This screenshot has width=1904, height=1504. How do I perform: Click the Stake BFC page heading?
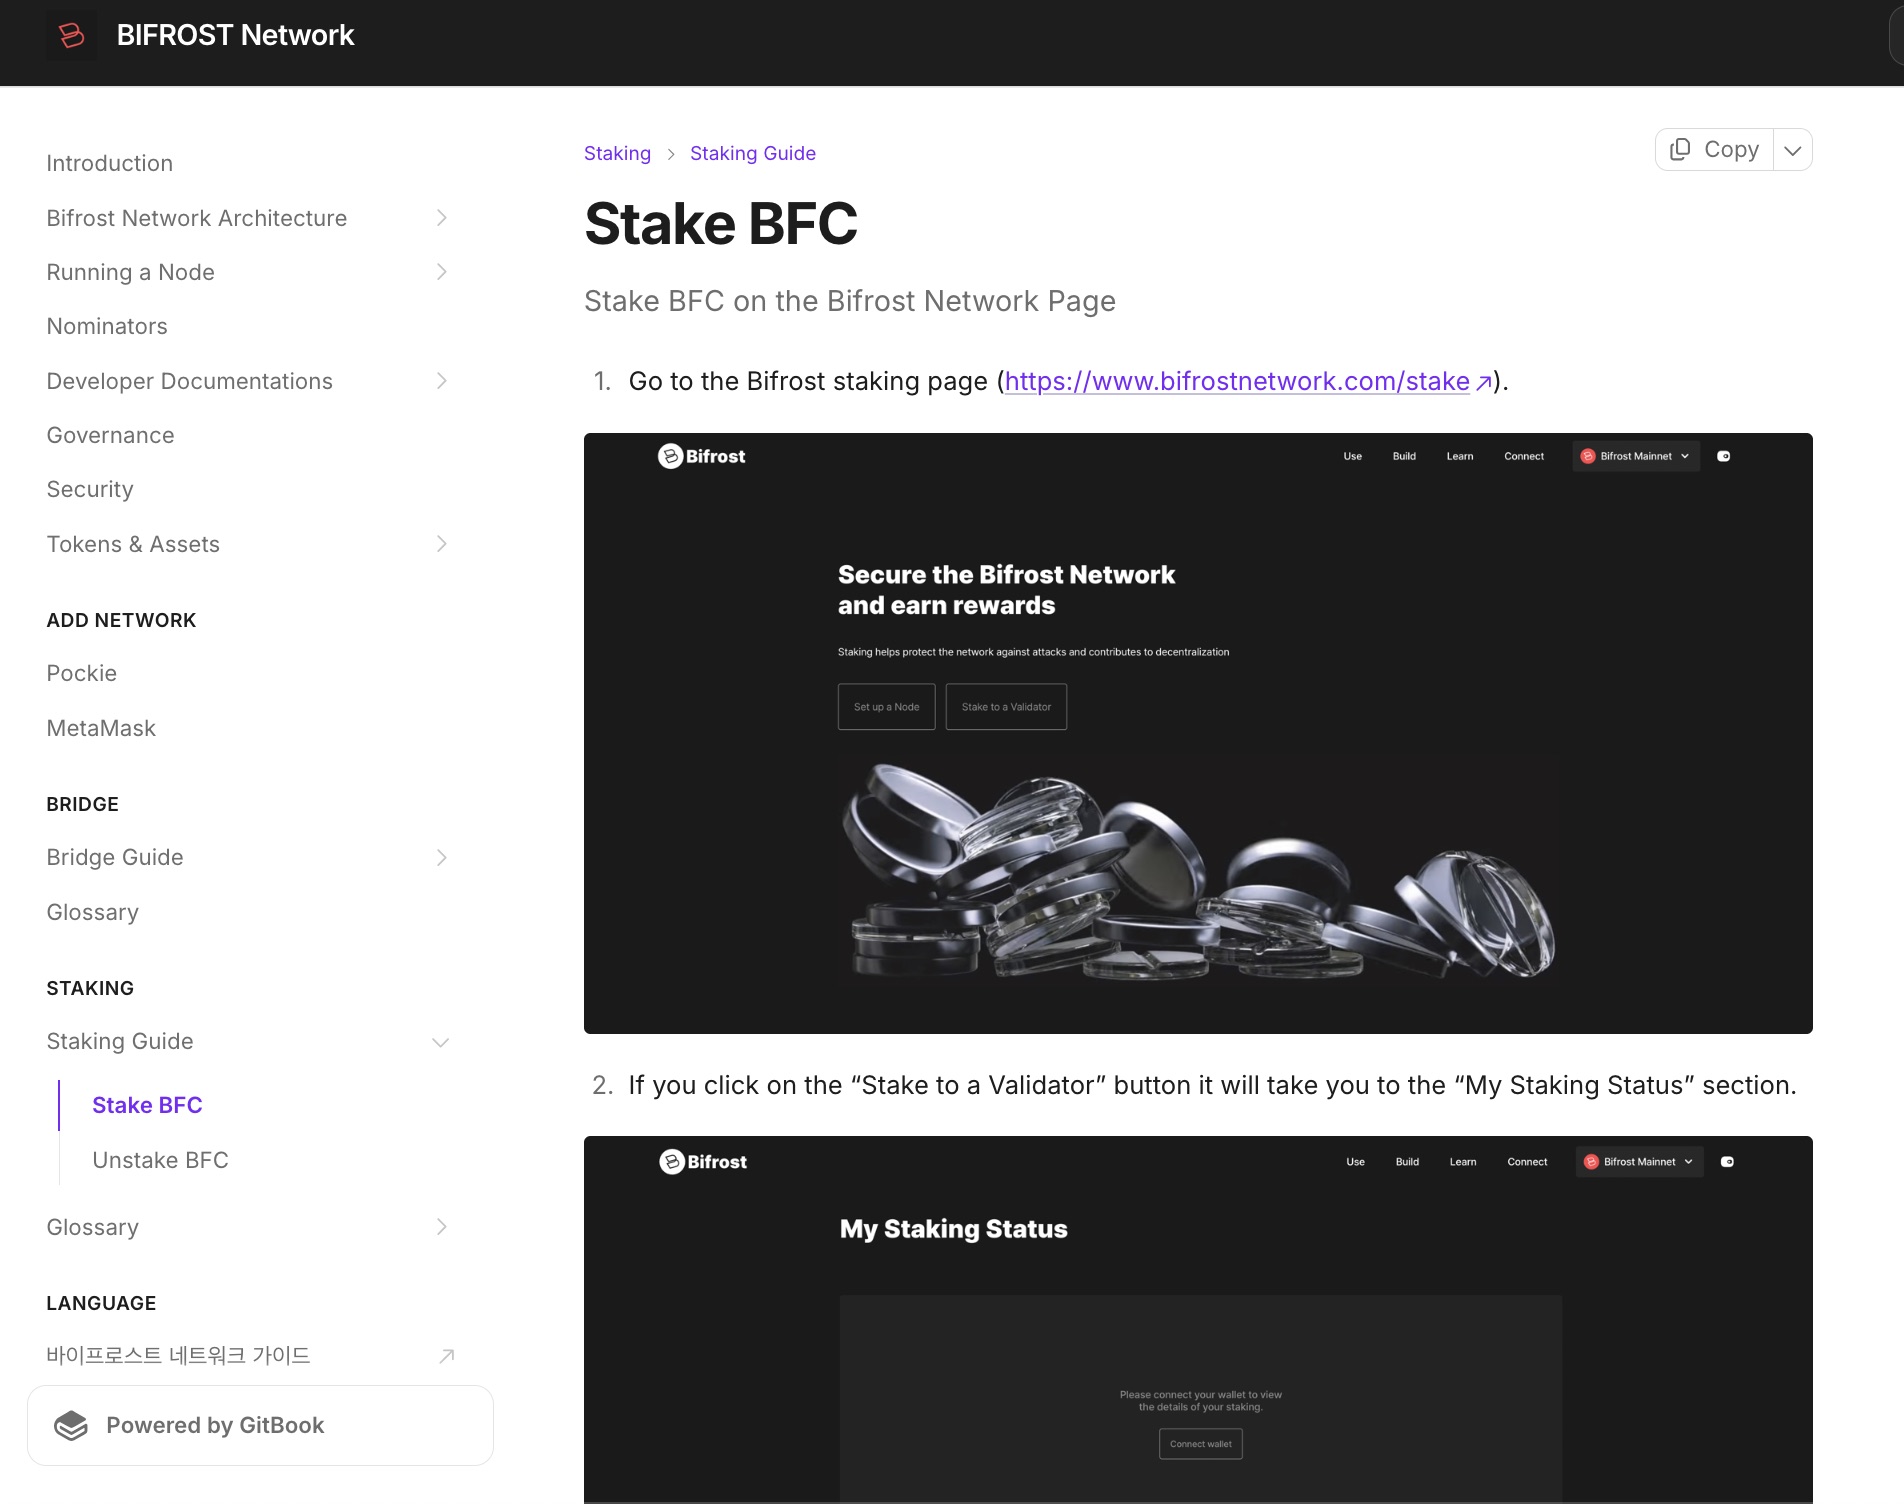(721, 223)
